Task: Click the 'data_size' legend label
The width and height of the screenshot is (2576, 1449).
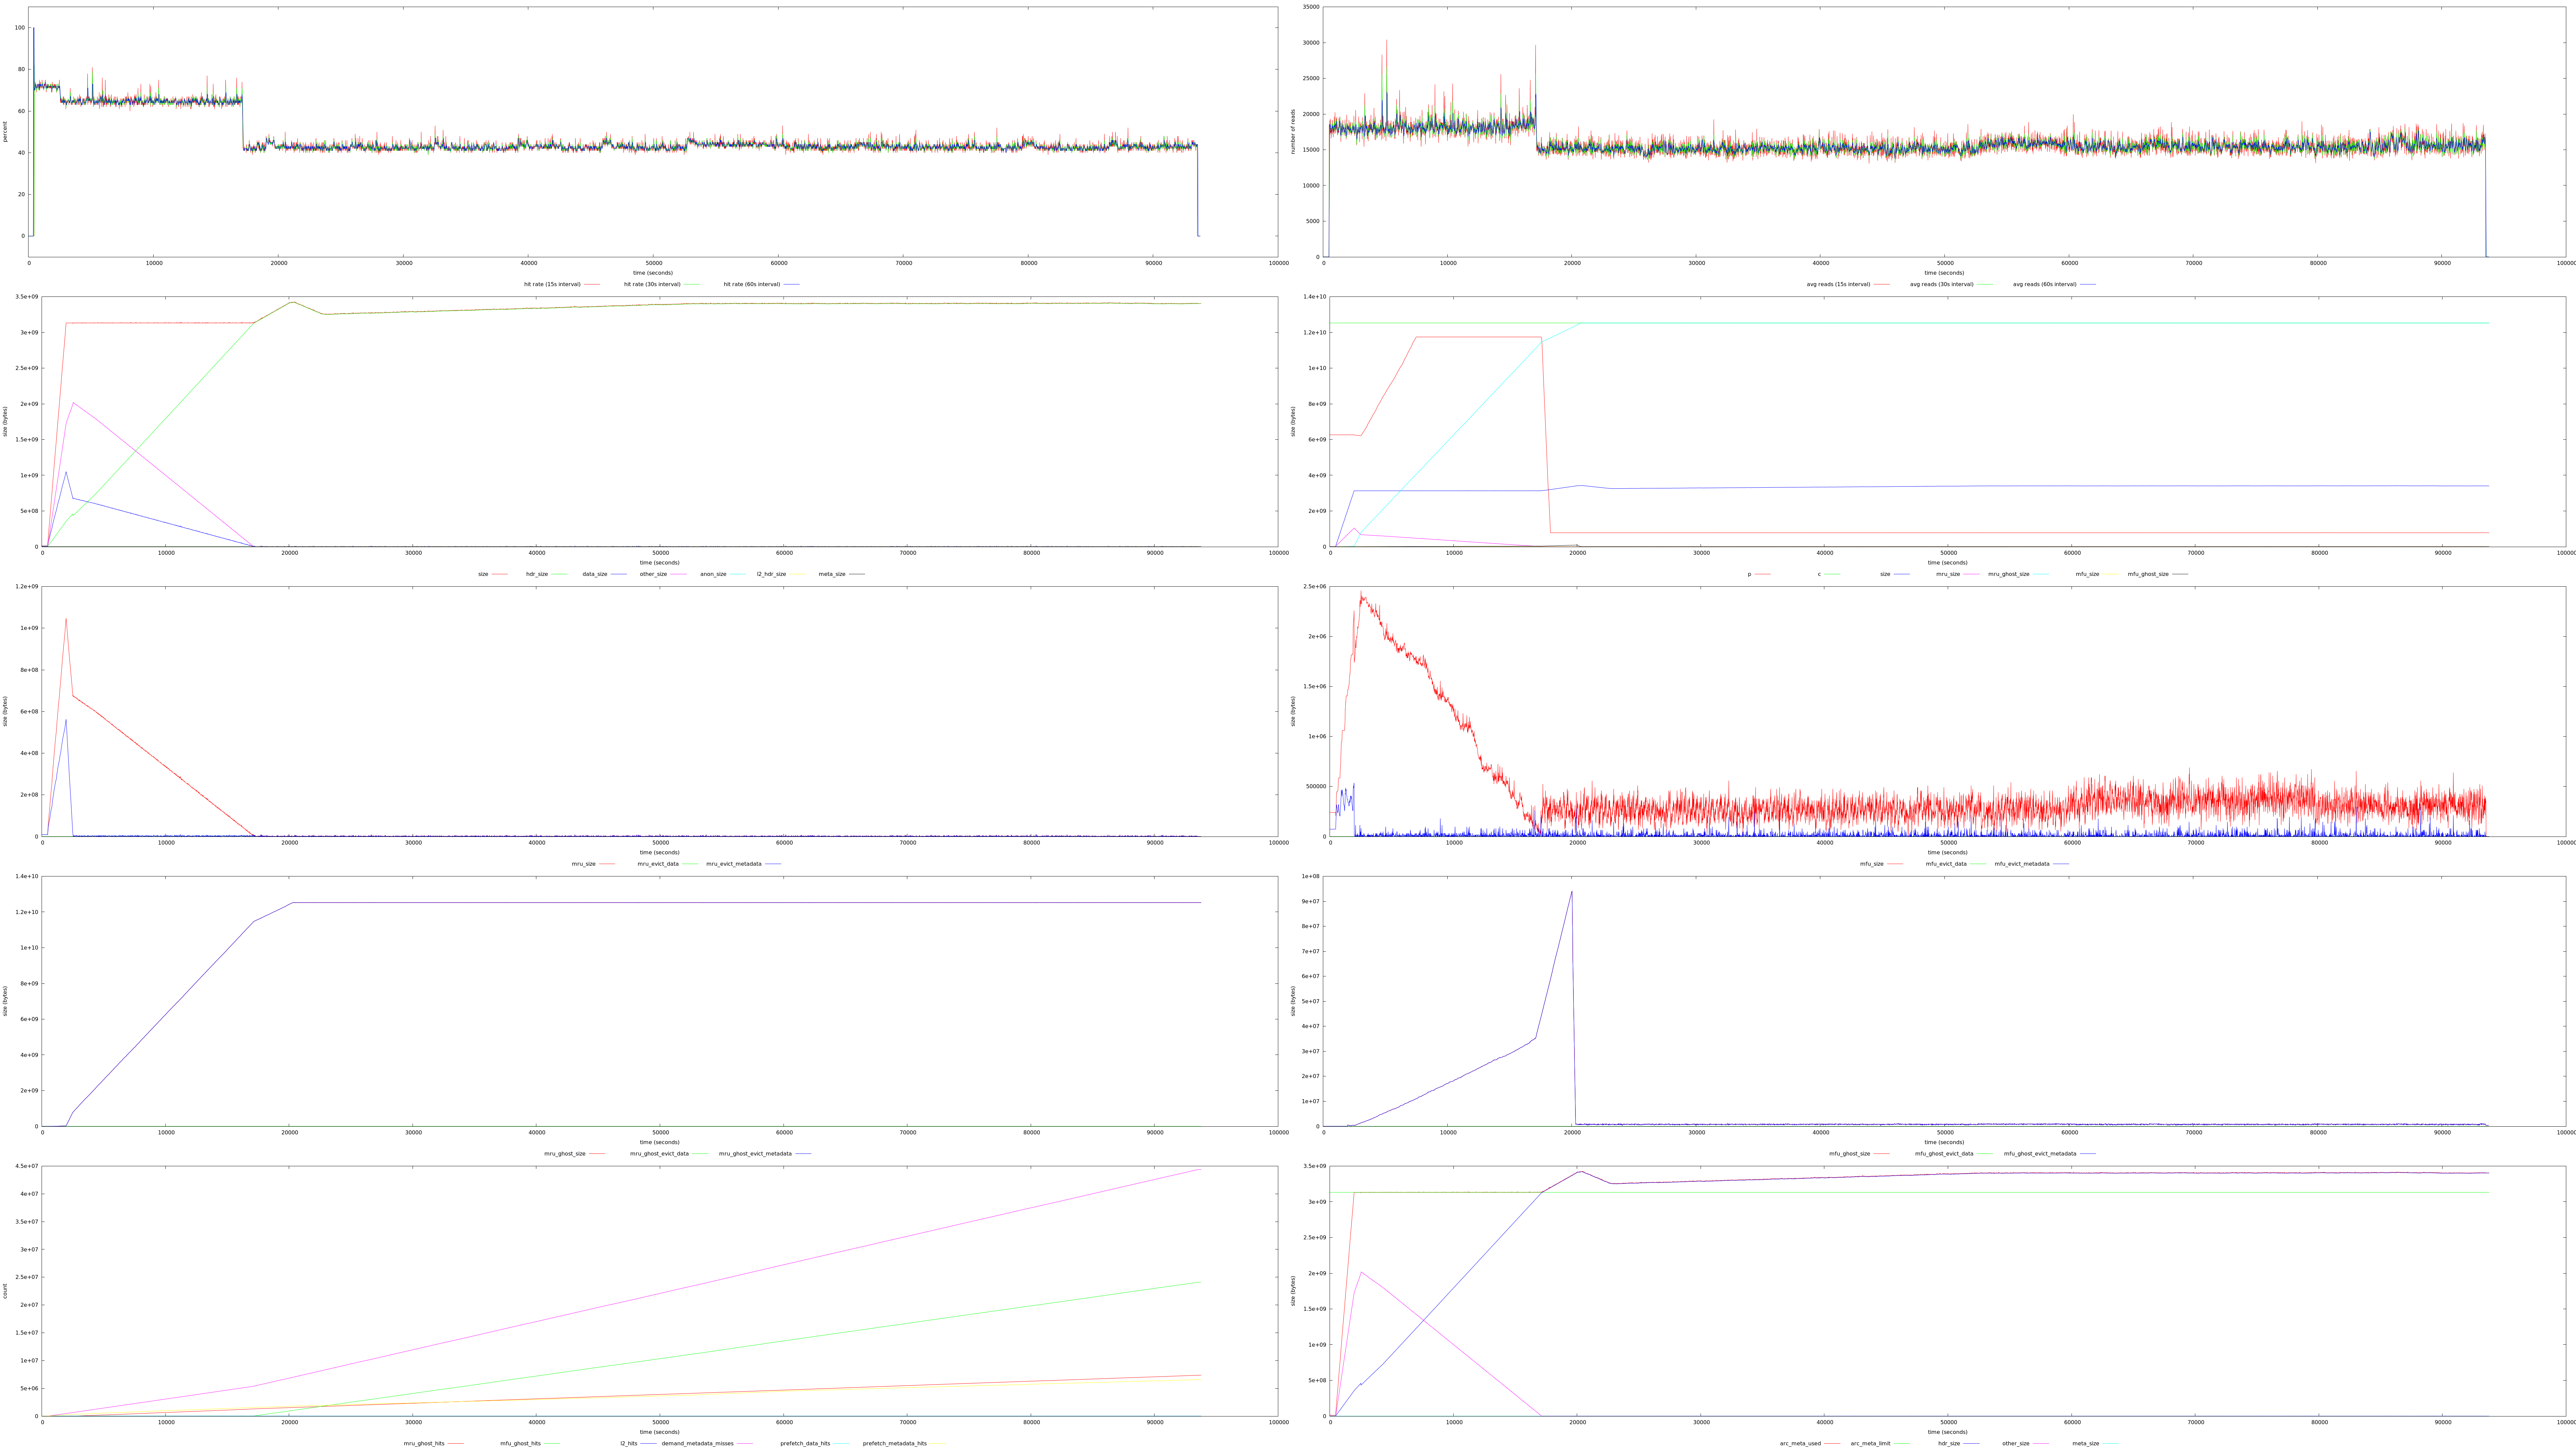Action: point(595,574)
